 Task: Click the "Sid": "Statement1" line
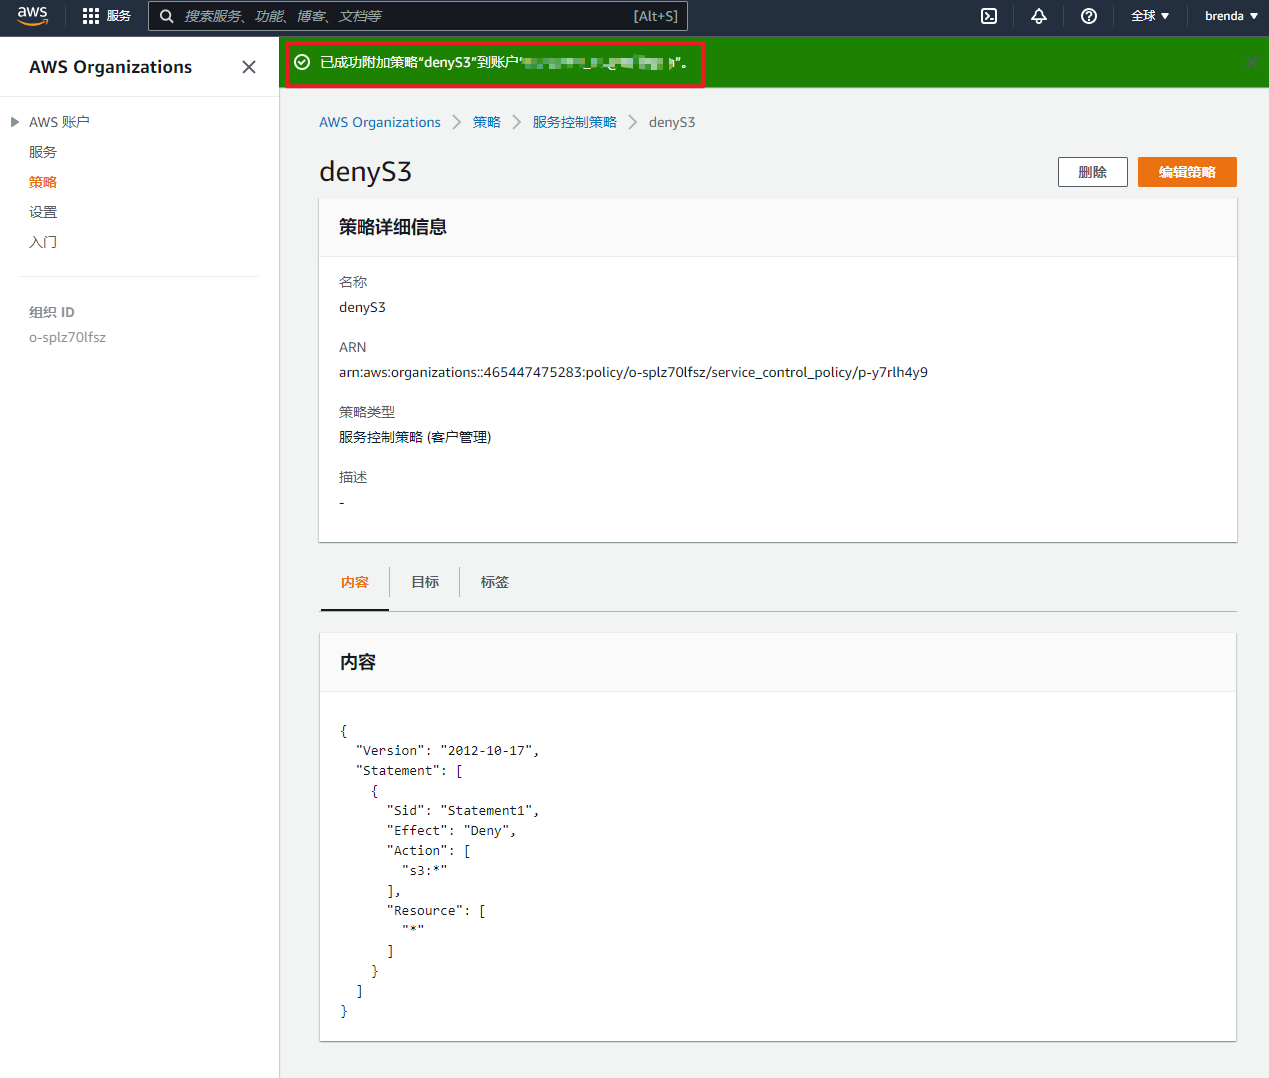463,811
